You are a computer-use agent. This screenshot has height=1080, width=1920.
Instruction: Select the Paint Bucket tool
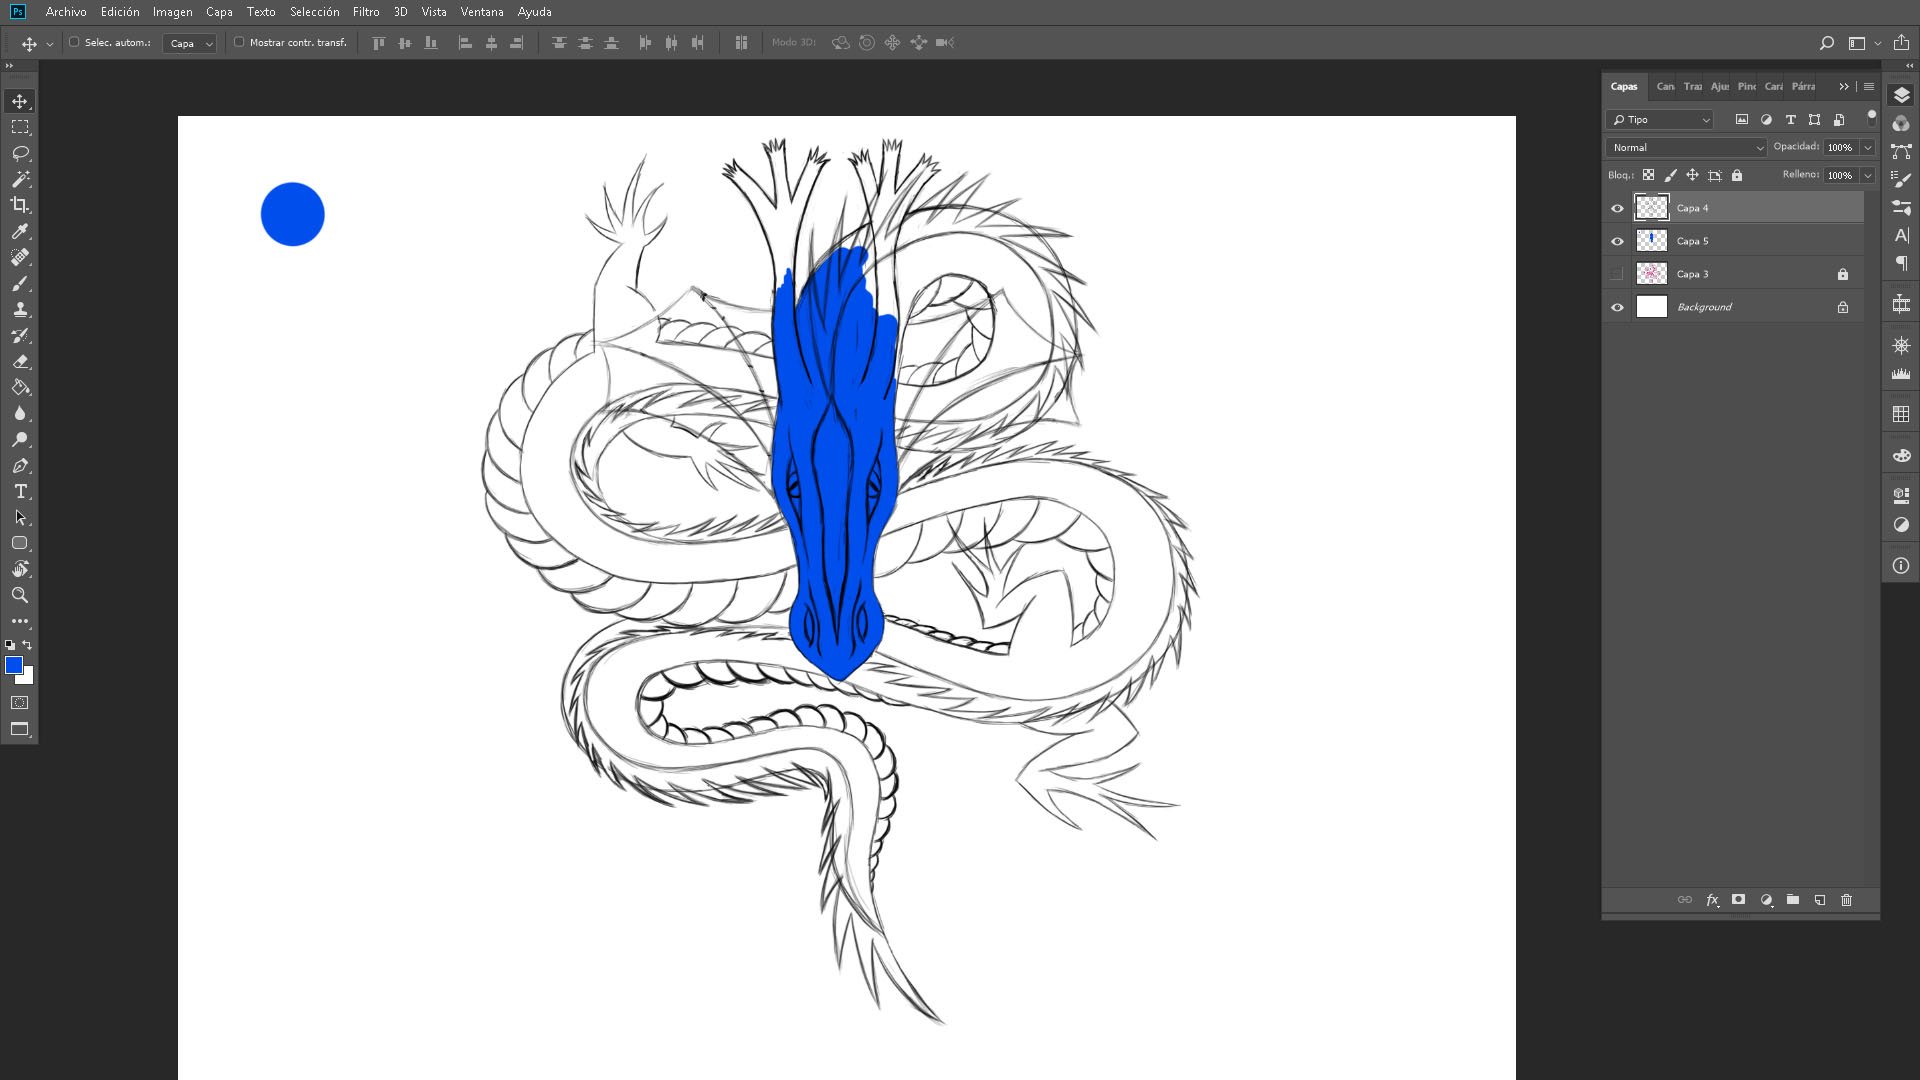(20, 387)
